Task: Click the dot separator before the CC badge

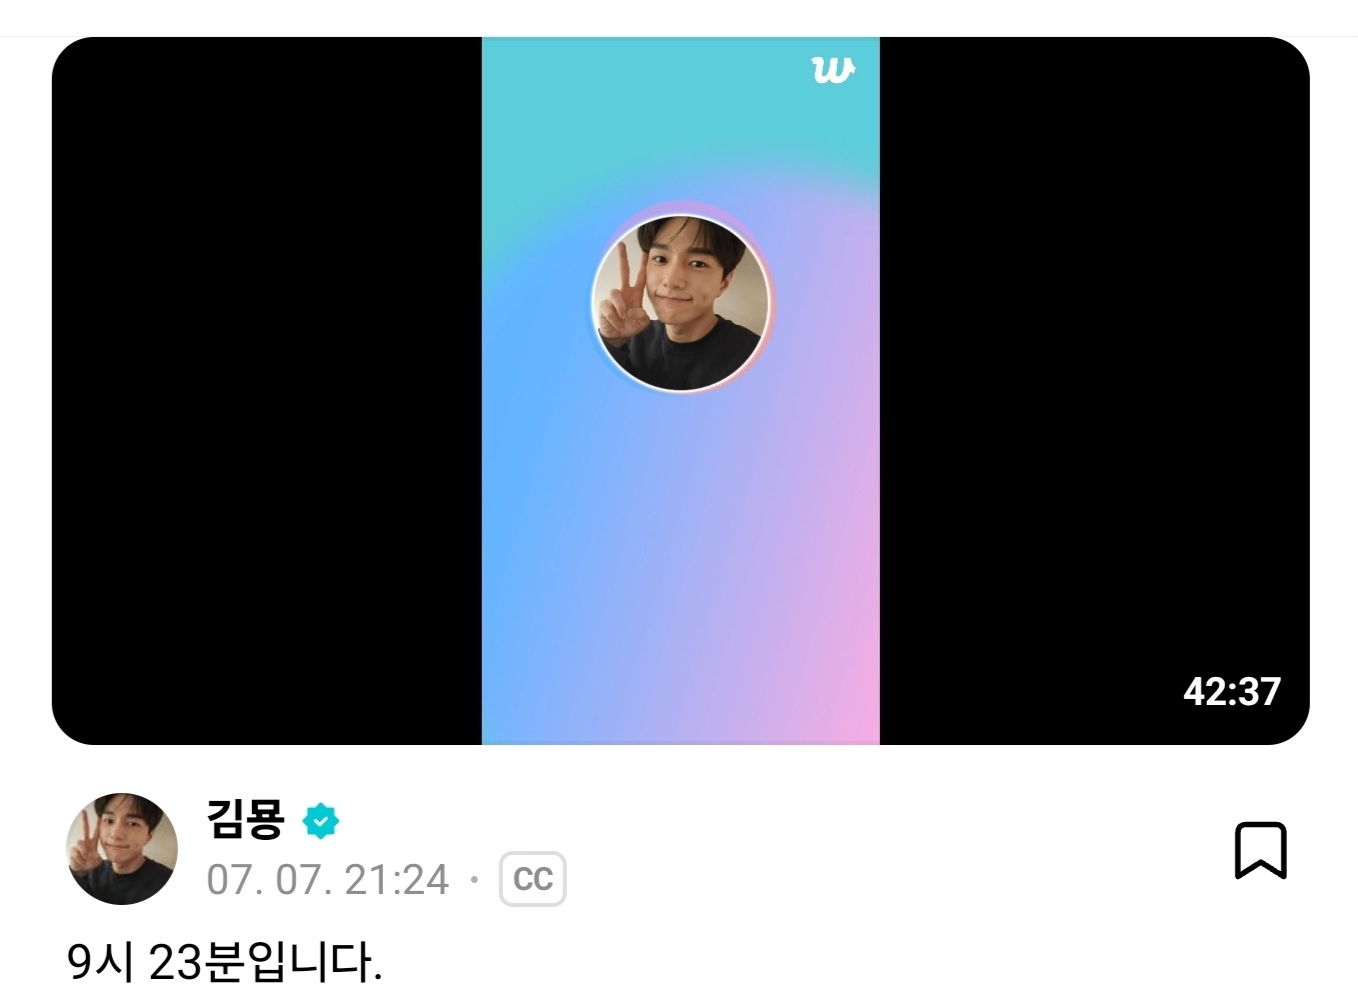Action: [x=475, y=881]
